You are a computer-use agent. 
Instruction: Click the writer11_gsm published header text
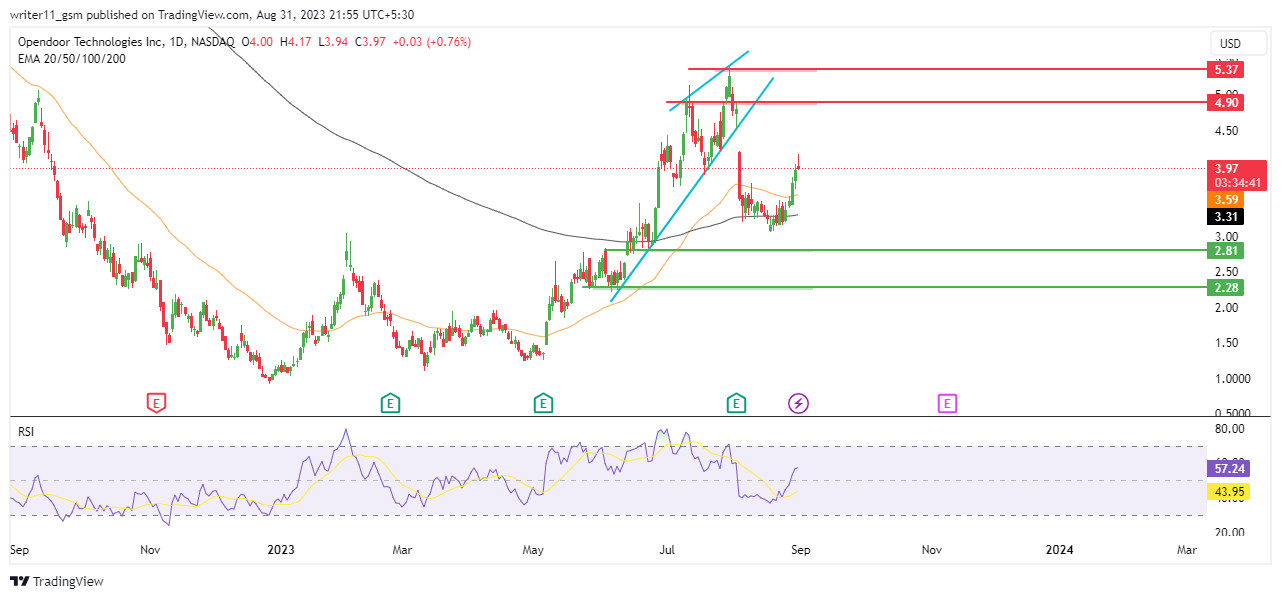click(212, 14)
